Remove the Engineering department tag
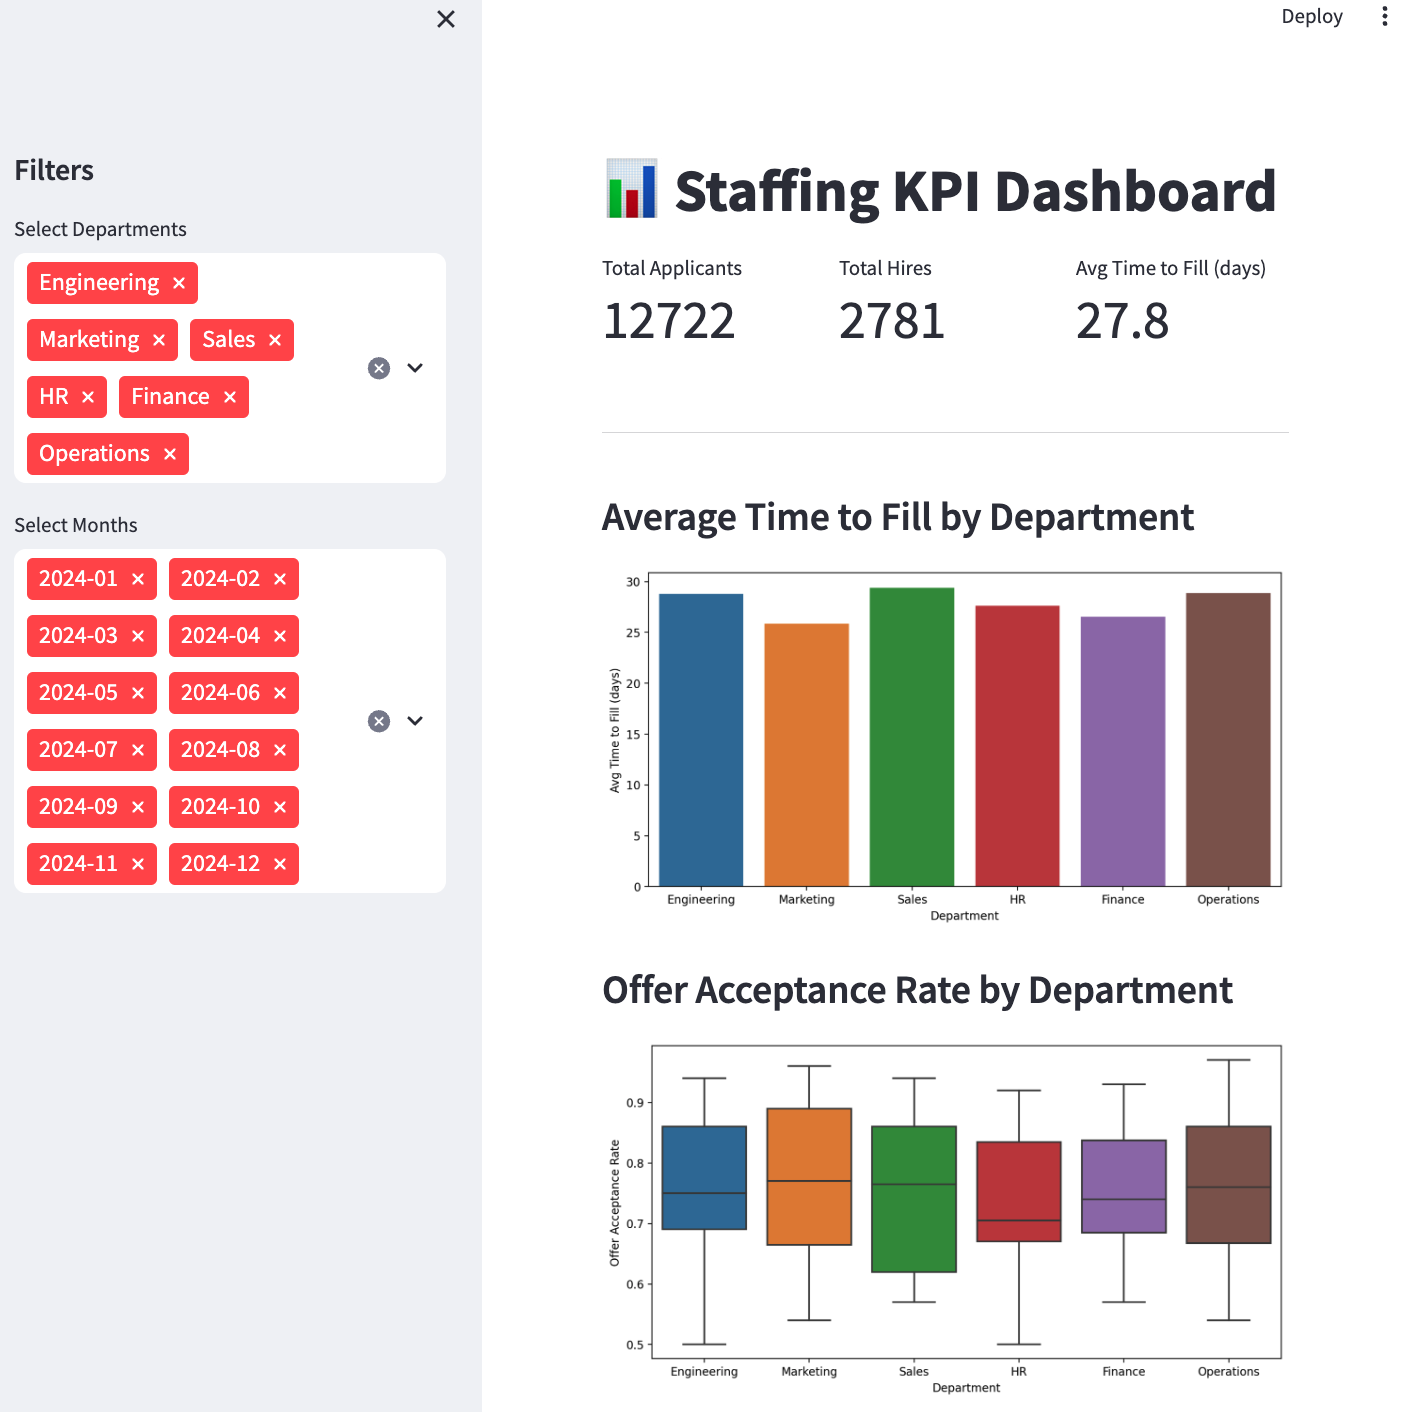This screenshot has height=1412, width=1402. pos(179,283)
